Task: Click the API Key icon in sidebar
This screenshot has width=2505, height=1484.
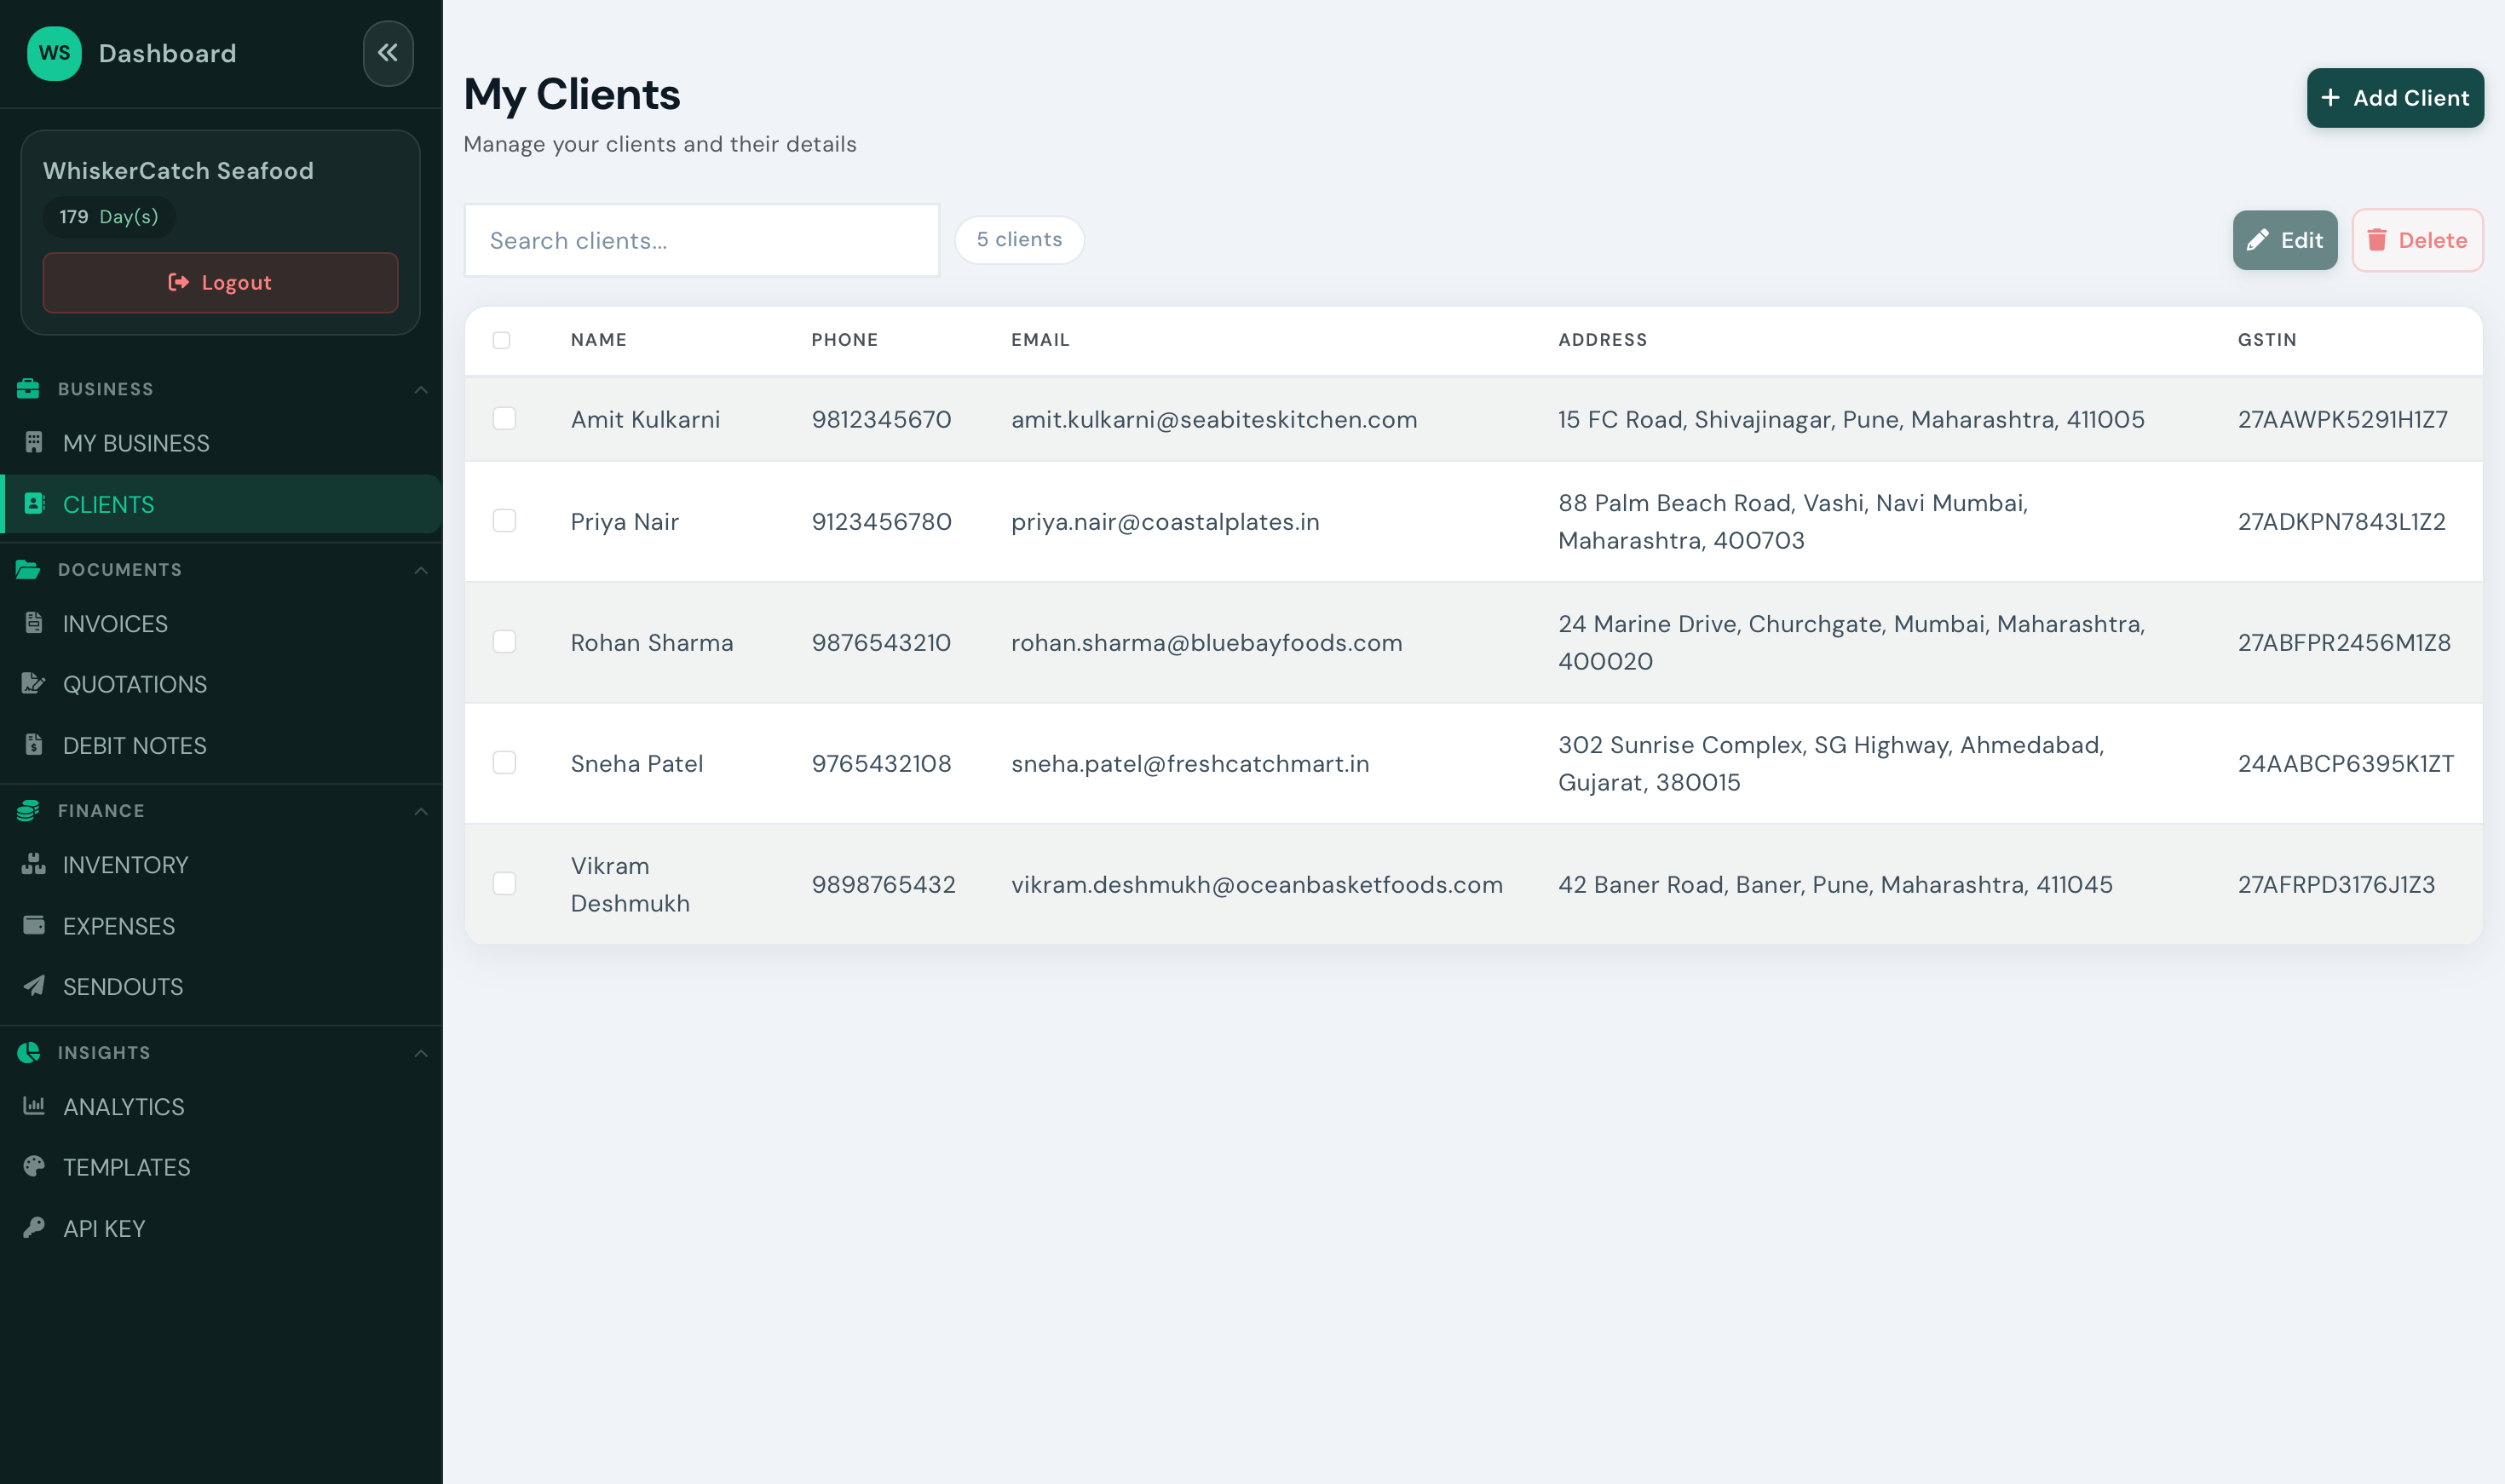Action: (34, 1228)
